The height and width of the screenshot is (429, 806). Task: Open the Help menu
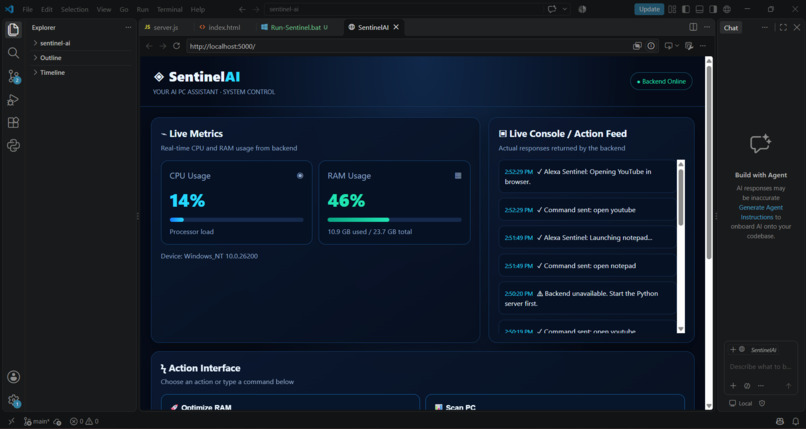tap(197, 9)
